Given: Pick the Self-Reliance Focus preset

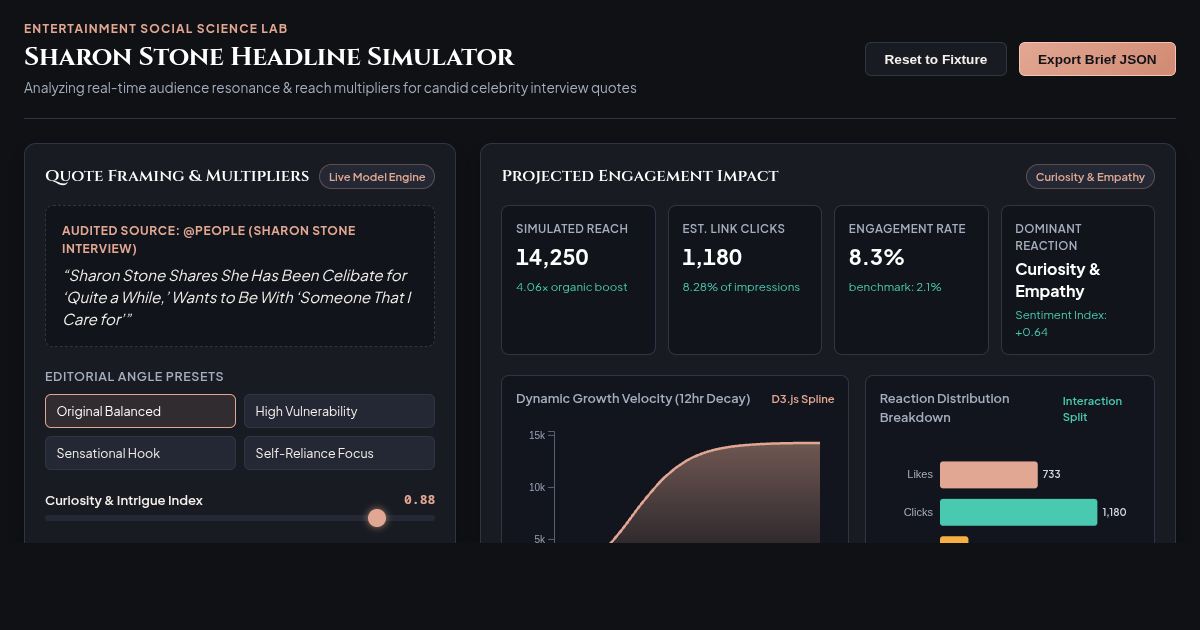Looking at the screenshot, I should tap(339, 453).
